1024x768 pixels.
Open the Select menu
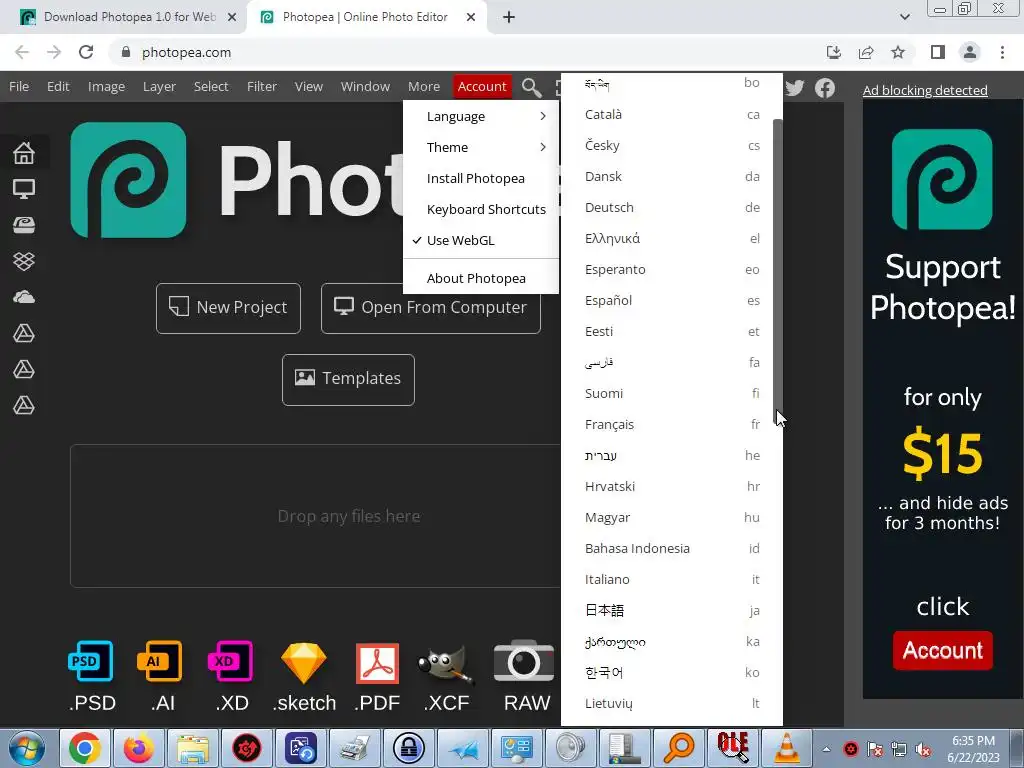pyautogui.click(x=211, y=86)
